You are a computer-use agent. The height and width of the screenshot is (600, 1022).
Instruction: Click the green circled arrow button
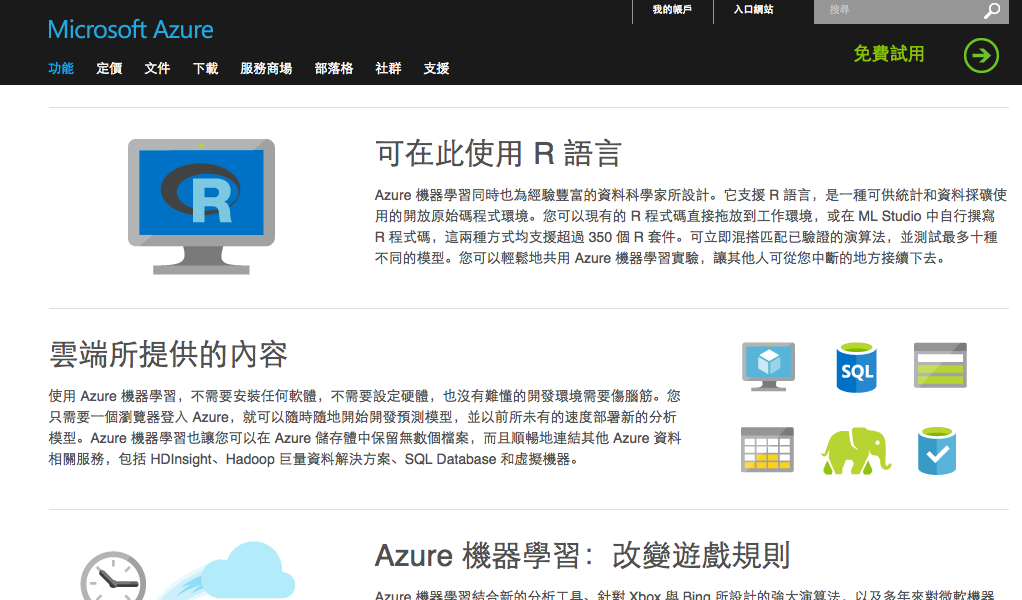[x=981, y=55]
